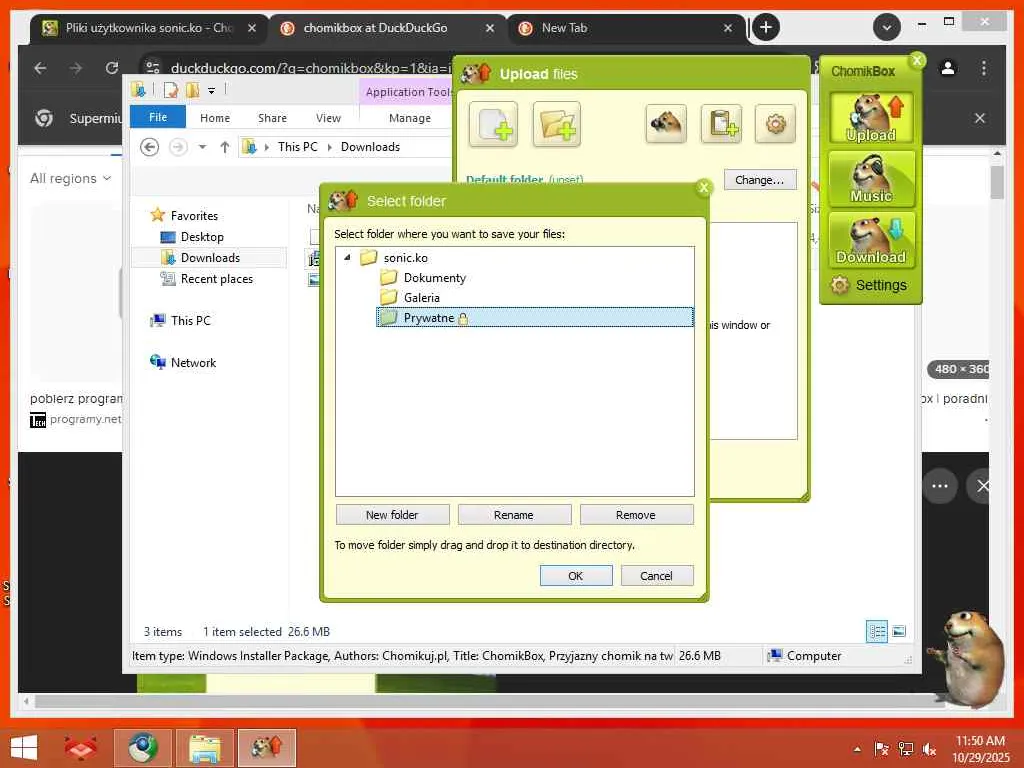This screenshot has width=1024, height=768.
Task: Open the ChomikBox Music section
Action: (871, 179)
